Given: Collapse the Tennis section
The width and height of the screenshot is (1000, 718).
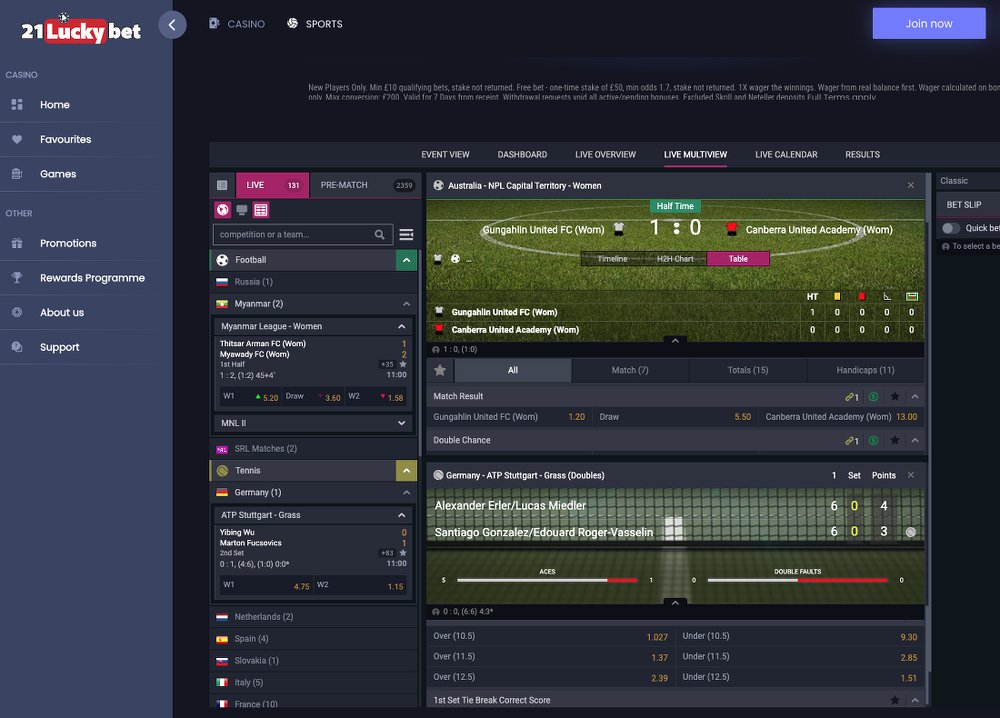Looking at the screenshot, I should [406, 471].
